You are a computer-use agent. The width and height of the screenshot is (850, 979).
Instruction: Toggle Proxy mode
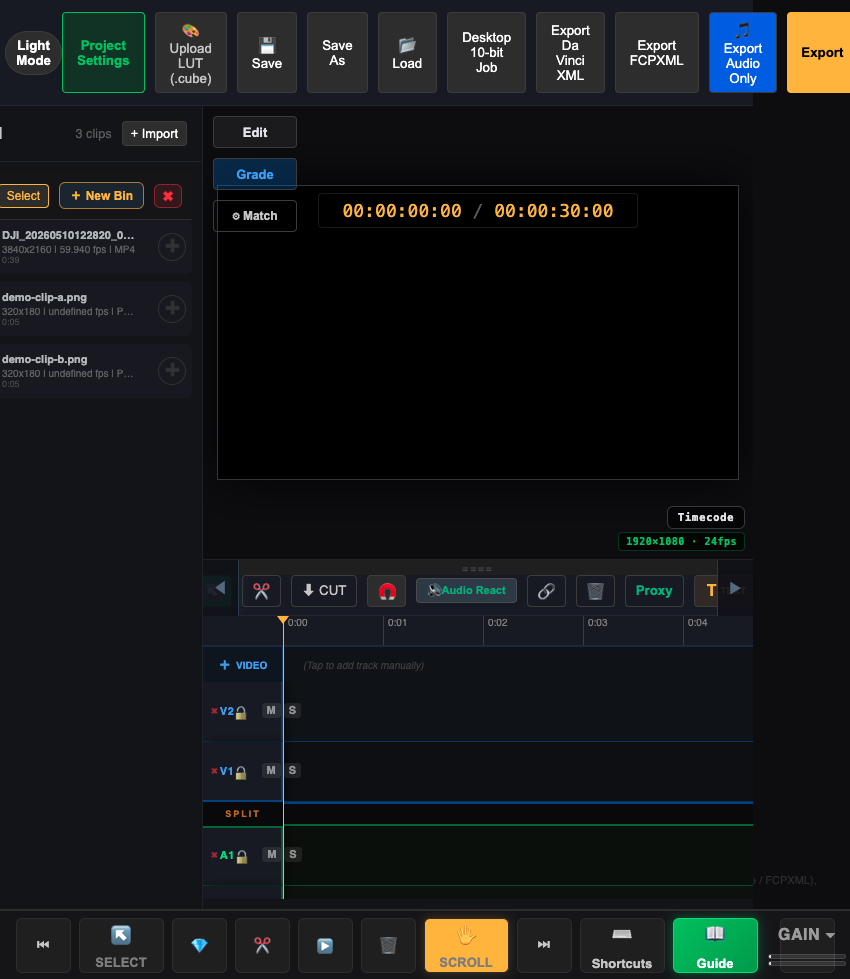tap(654, 591)
